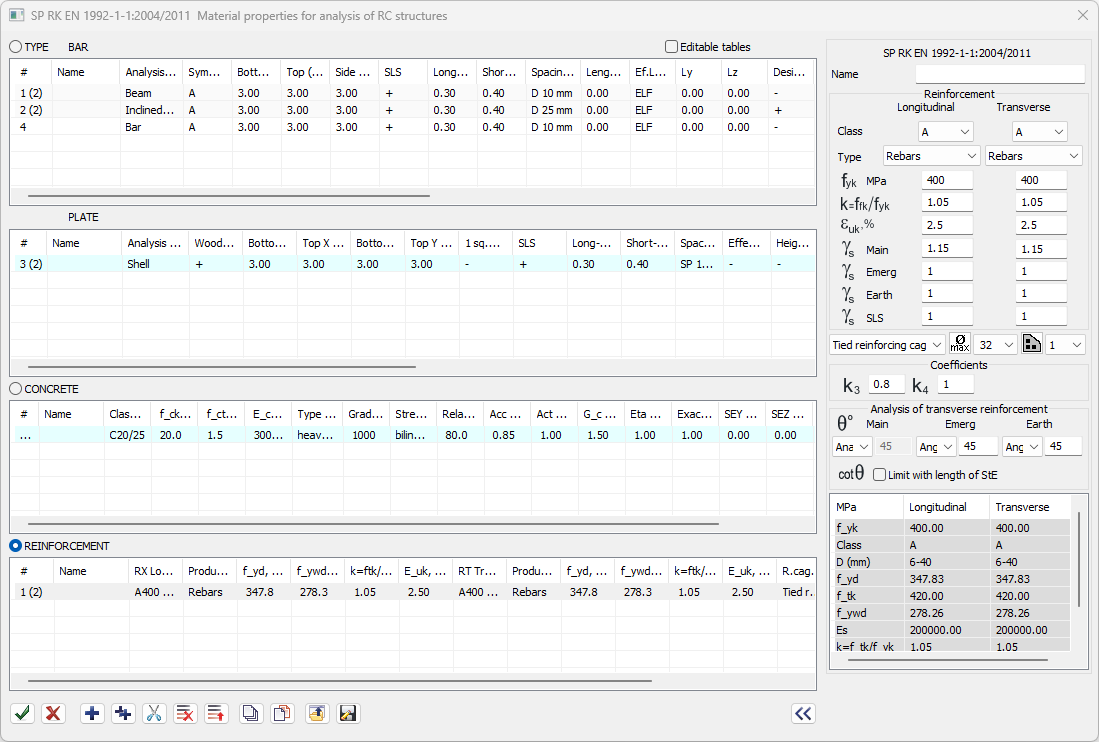Viewport: 1099px width, 742px height.
Task: Click the single blue plus add icon
Action: (92, 713)
